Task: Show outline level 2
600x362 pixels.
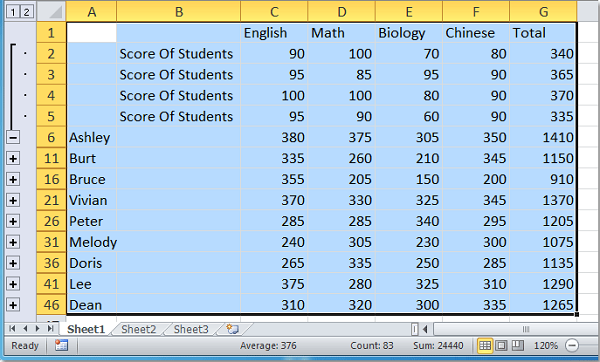Action: pos(26,12)
